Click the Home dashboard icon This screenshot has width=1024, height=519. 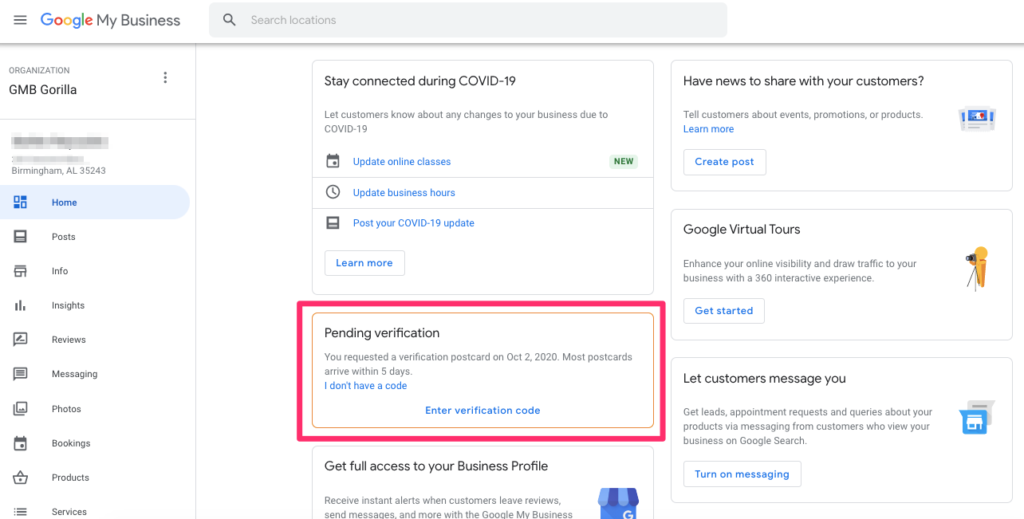pos(20,202)
